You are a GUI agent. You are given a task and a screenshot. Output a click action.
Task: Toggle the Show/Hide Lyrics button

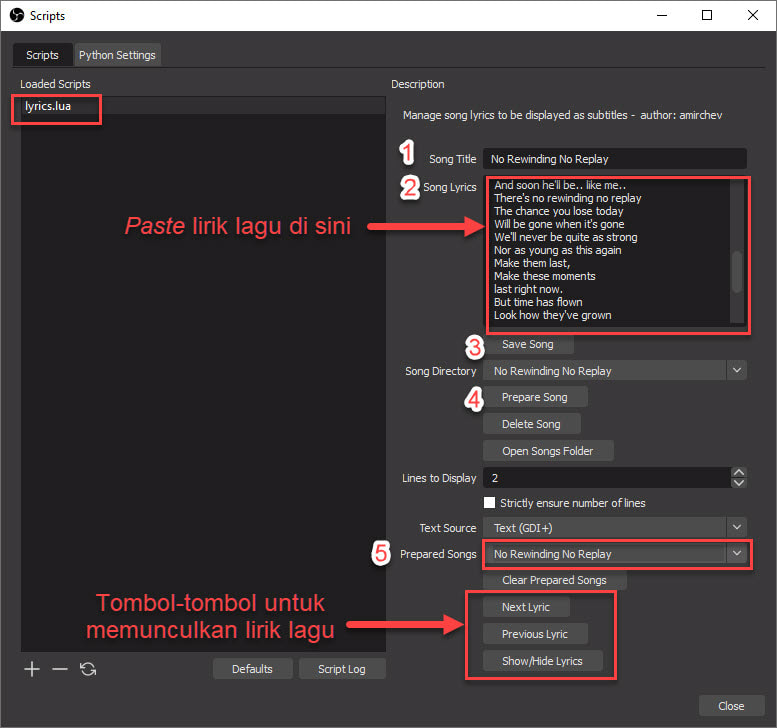[543, 661]
